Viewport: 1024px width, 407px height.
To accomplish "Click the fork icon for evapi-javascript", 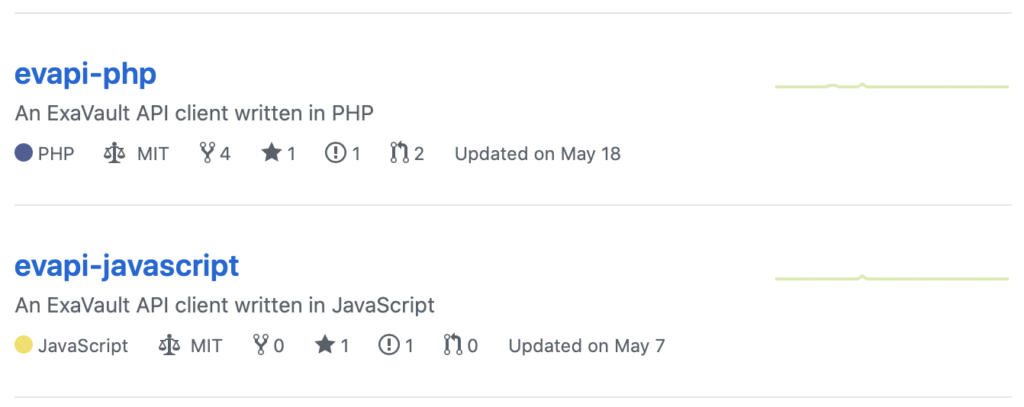I will 261,345.
